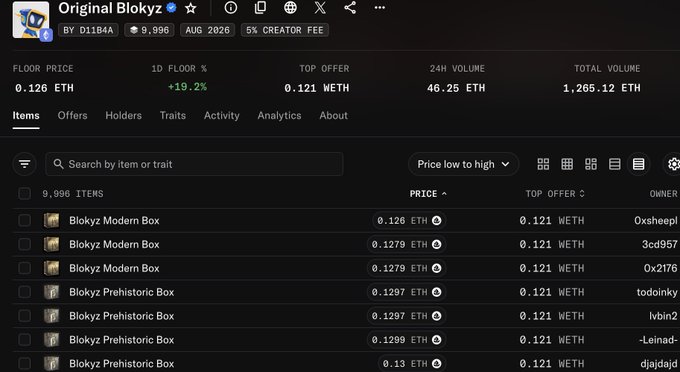Click the Original Blokyz collection title

pyautogui.click(x=110, y=8)
